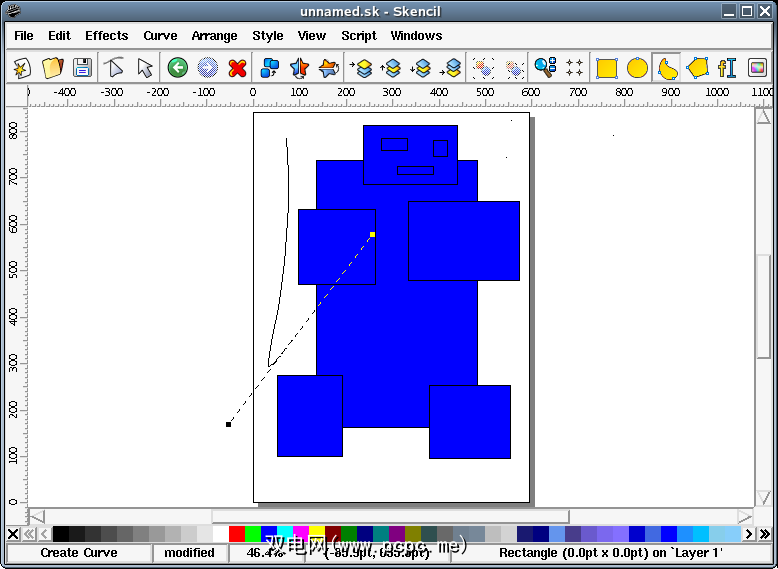Viewport: 778px width, 569px height.
Task: Save the drawing with the floppy icon
Action: [82, 68]
